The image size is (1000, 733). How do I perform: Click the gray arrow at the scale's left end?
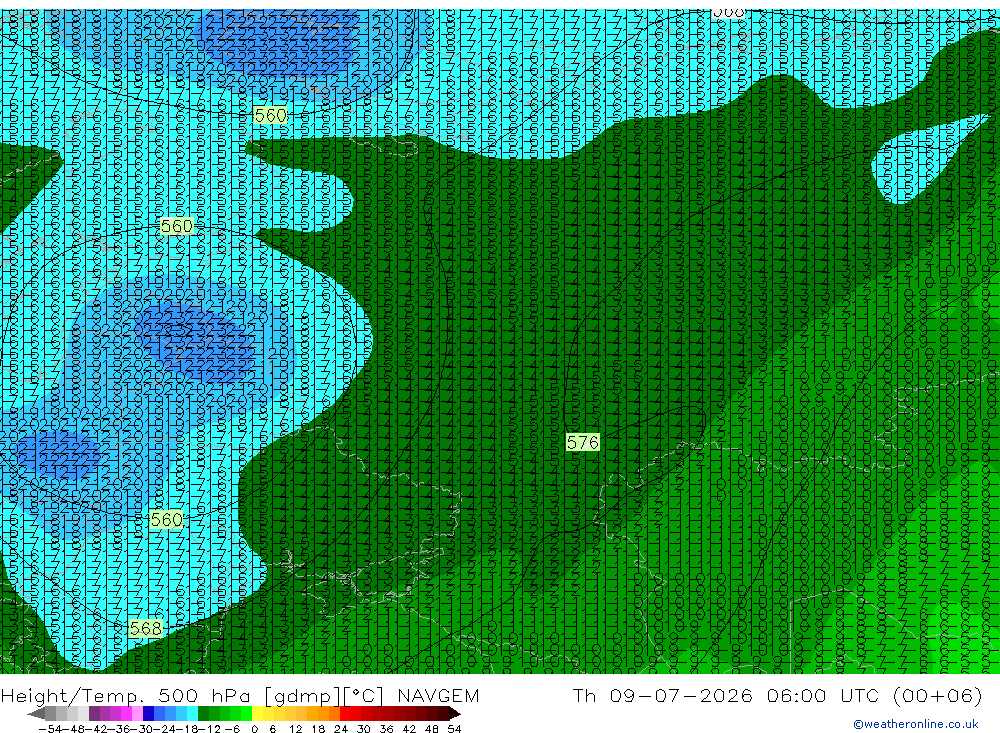(36, 713)
